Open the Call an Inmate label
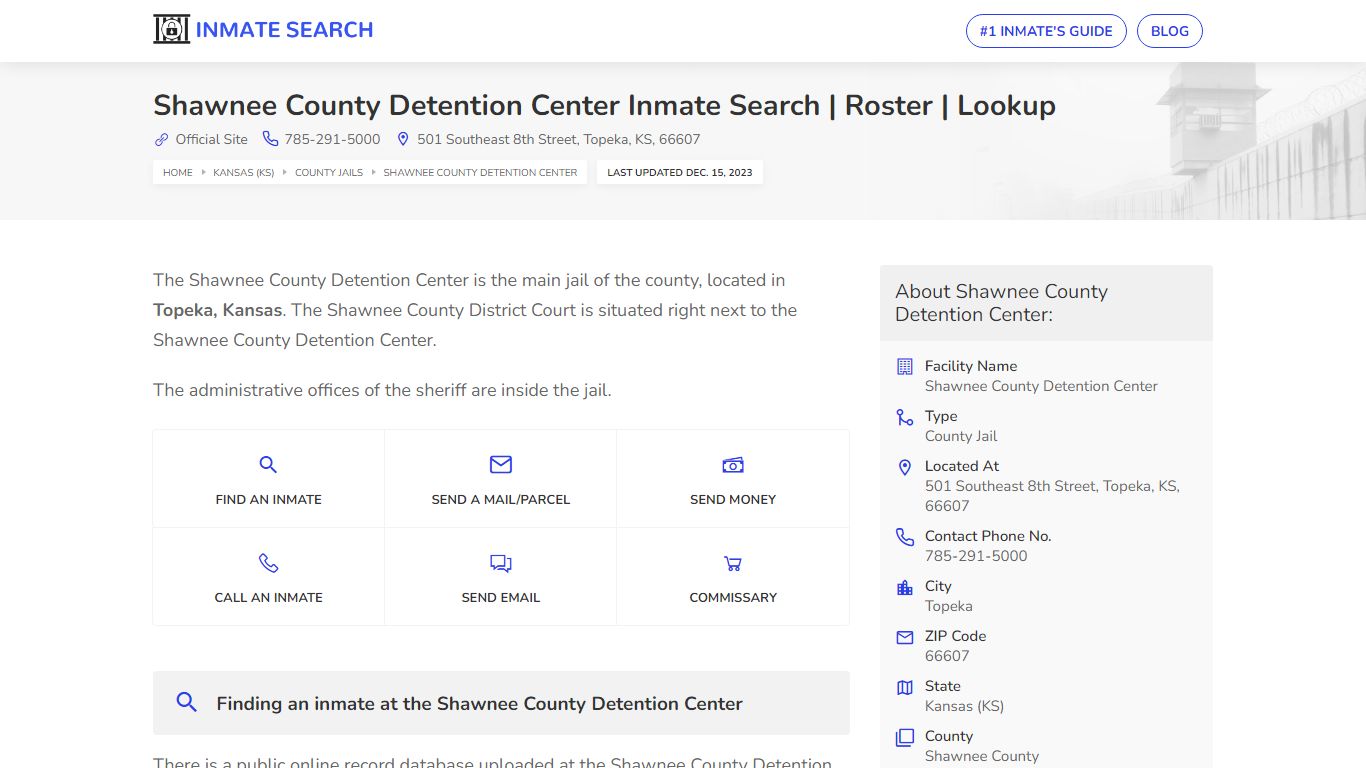The height and width of the screenshot is (768, 1366). [x=269, y=597]
